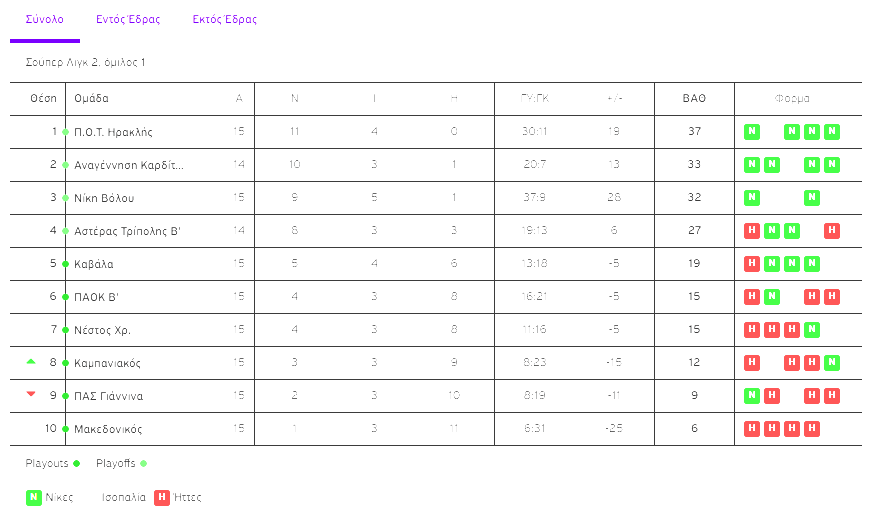The height and width of the screenshot is (523, 895).
Task: Click the red down arrow beside ΠΑΣ Γιάννινα
Action: coord(31,394)
